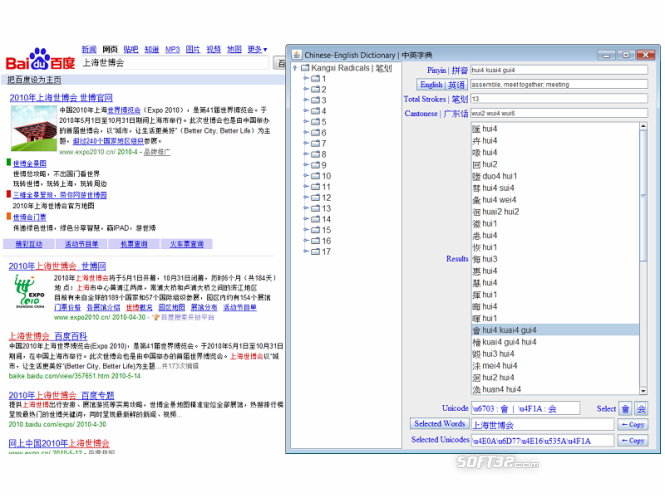Click the Unicode field
This screenshot has height=498, width=665.
tap(525, 409)
